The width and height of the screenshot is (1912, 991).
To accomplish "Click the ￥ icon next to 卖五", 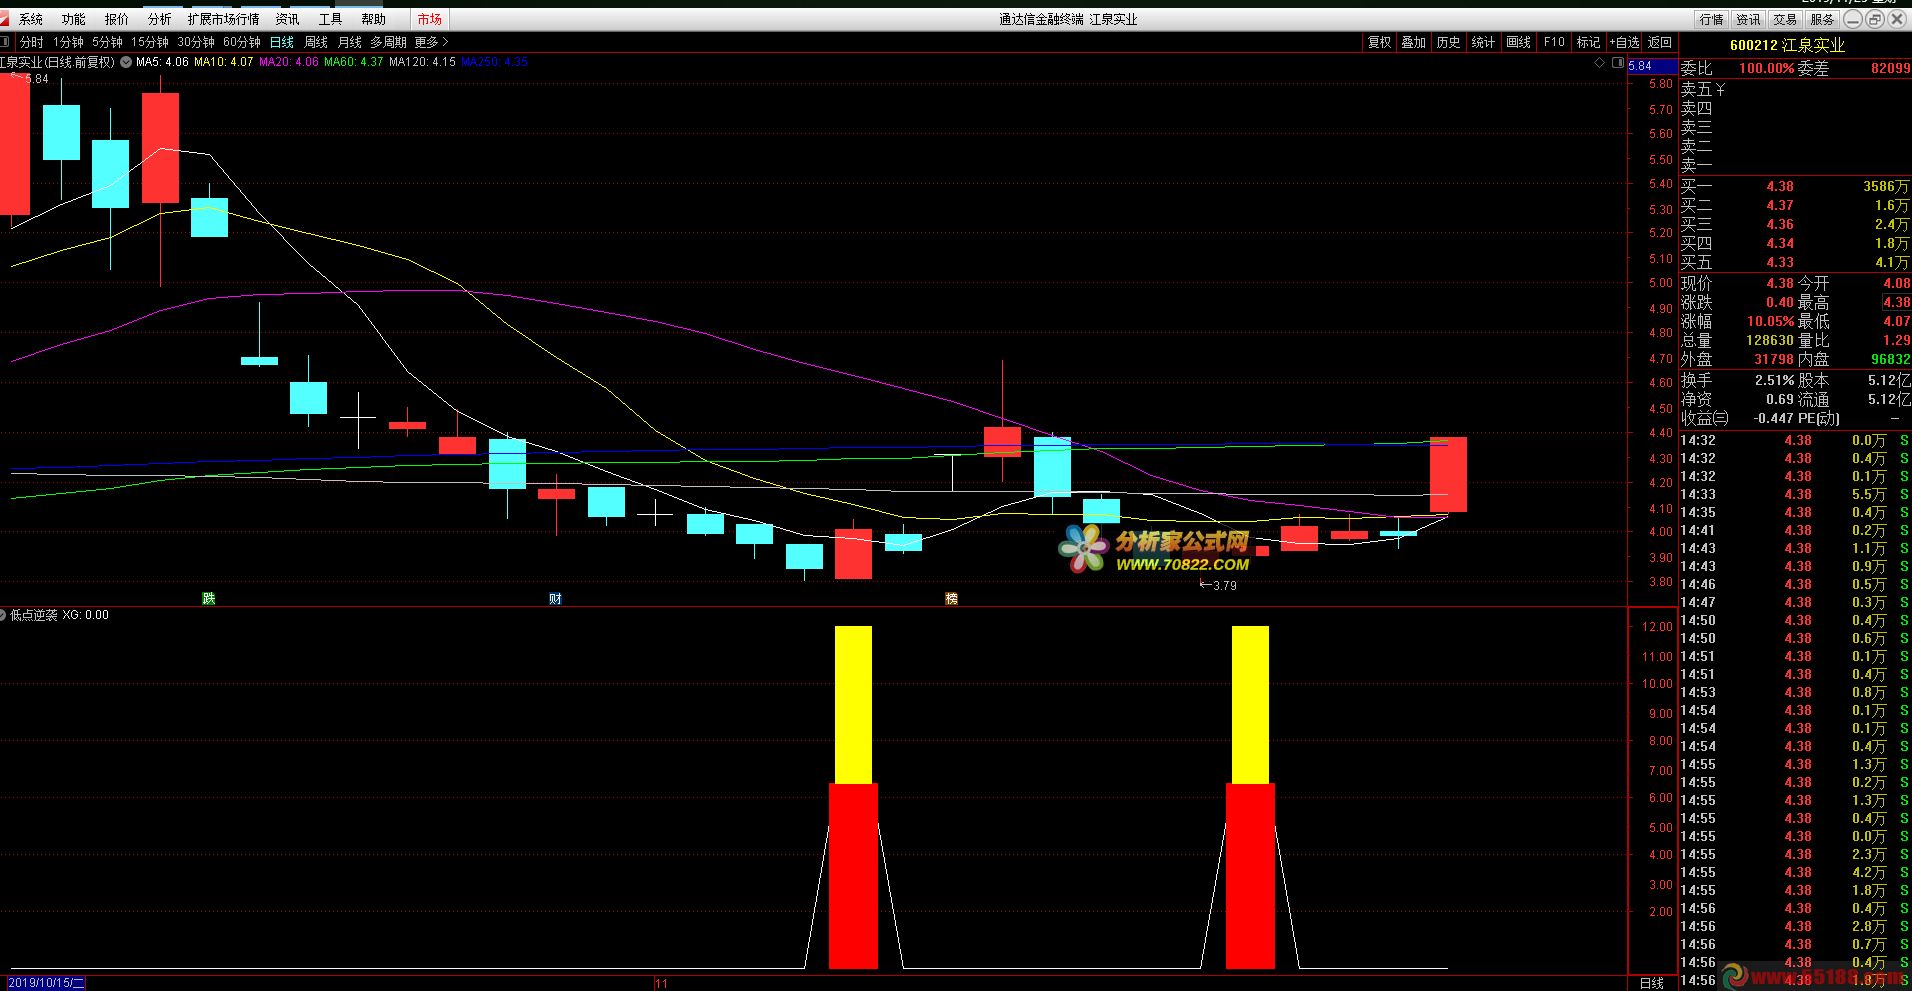I will pyautogui.click(x=1720, y=89).
